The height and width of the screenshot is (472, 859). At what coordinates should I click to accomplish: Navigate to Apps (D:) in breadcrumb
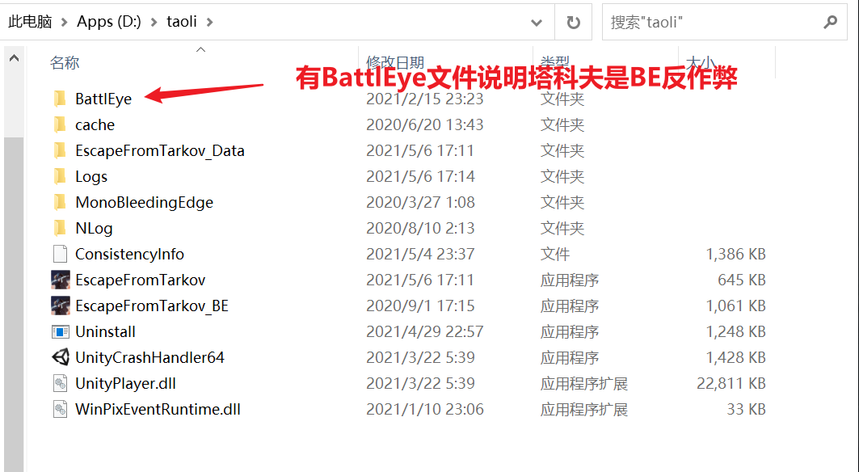click(x=108, y=22)
